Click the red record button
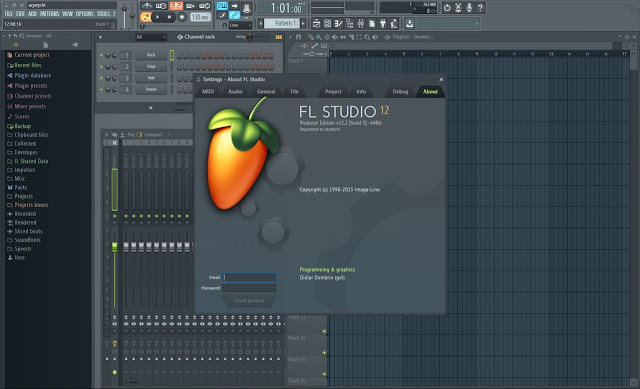The width and height of the screenshot is (640, 389). pyautogui.click(x=182, y=17)
